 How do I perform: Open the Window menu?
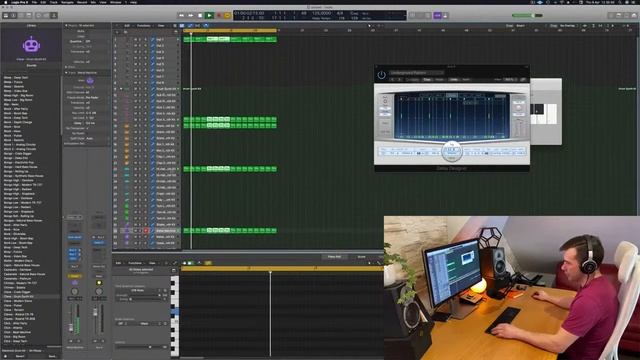coord(116,2)
